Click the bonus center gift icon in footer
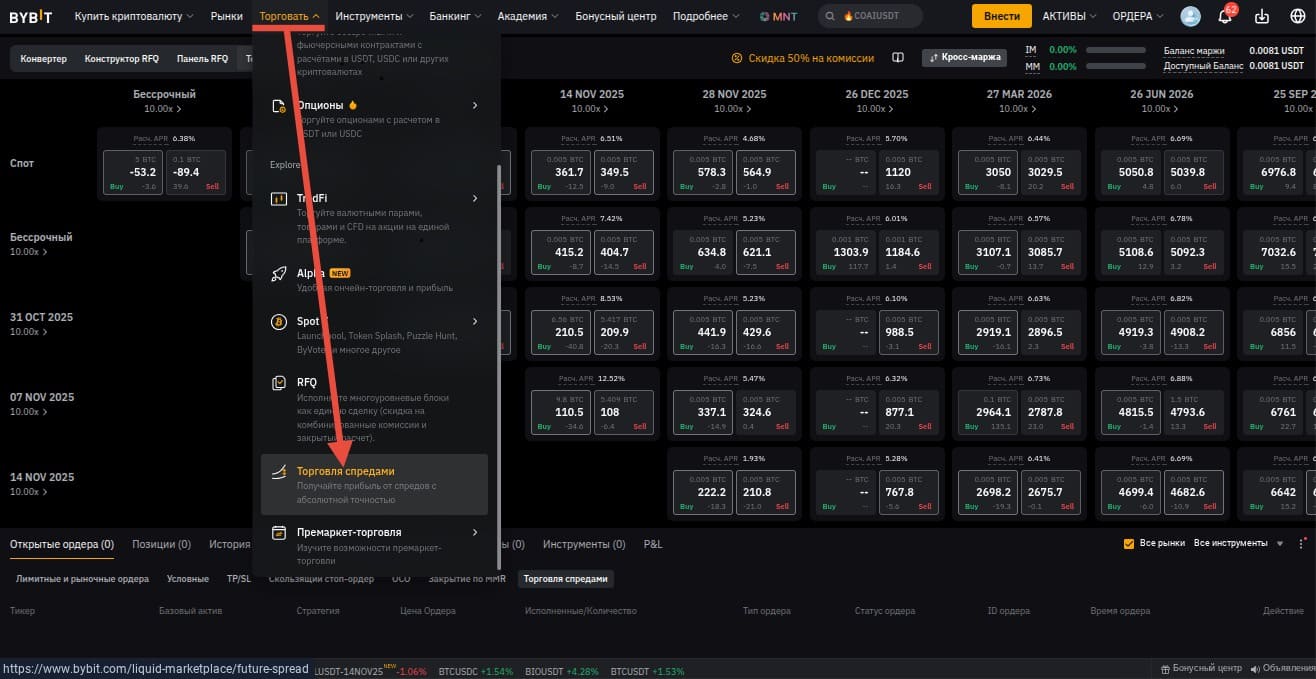The height and width of the screenshot is (679, 1316). (x=1165, y=669)
